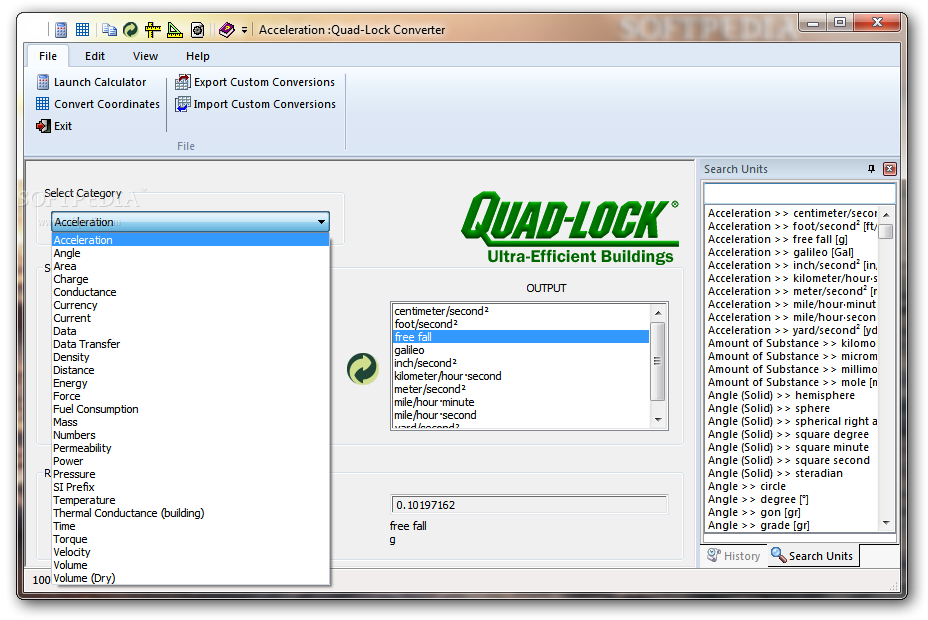
Task: Select 'Angle (Solid) >> hemisphere' search result
Action: pyautogui.click(x=792, y=396)
